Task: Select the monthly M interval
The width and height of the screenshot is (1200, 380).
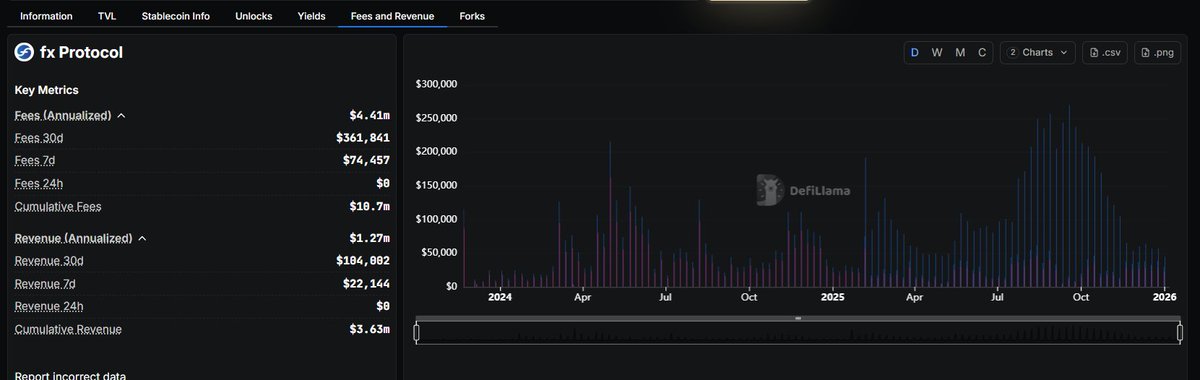Action: coord(960,52)
